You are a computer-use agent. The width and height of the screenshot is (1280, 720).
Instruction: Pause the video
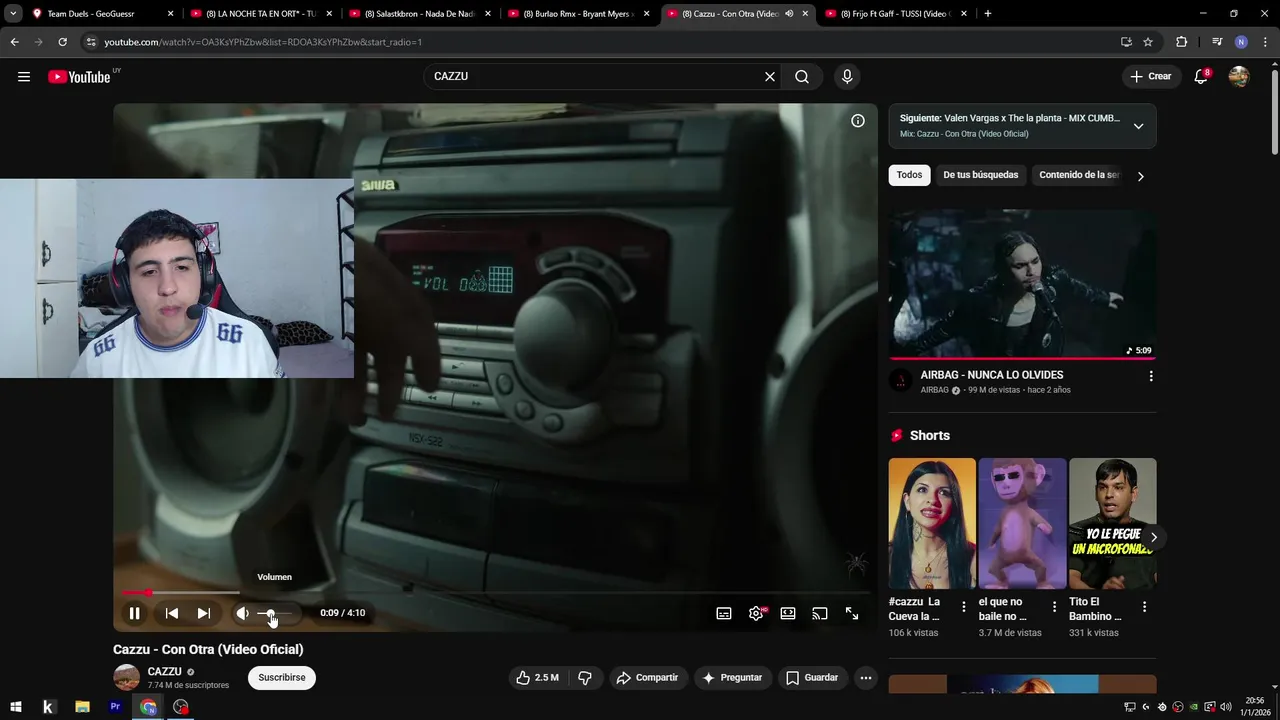point(134,613)
